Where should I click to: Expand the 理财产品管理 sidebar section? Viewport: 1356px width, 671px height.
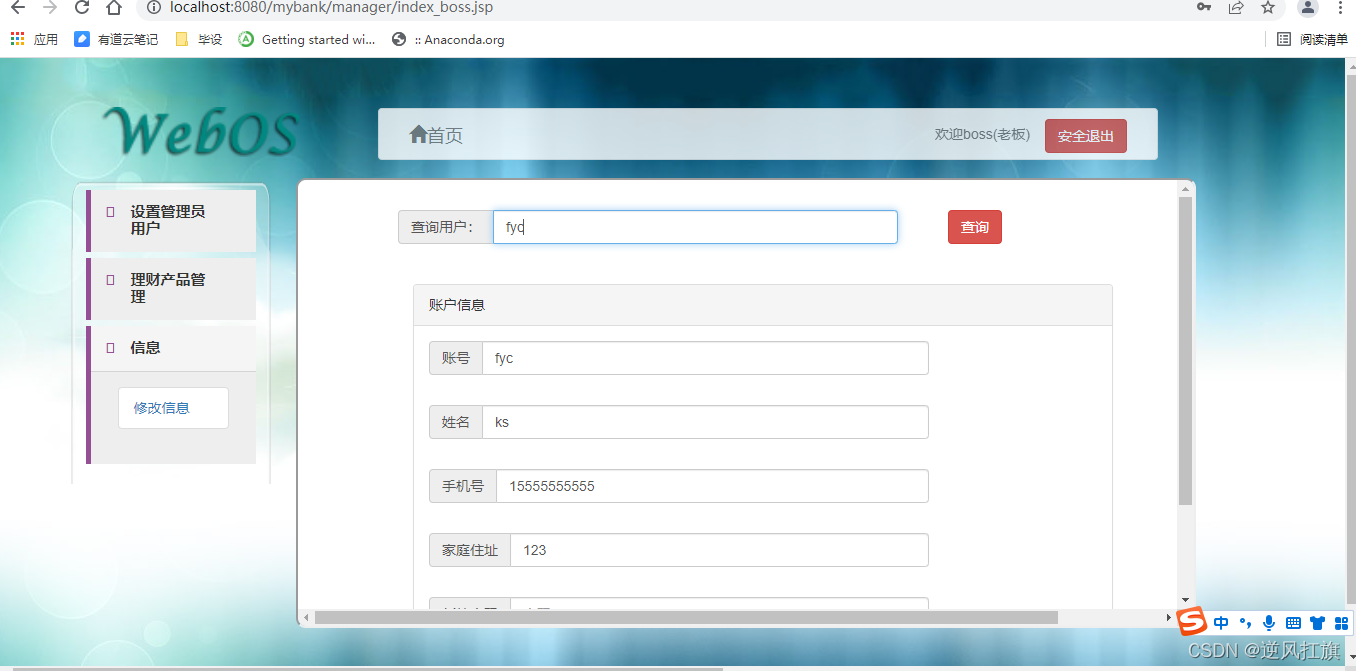172,288
